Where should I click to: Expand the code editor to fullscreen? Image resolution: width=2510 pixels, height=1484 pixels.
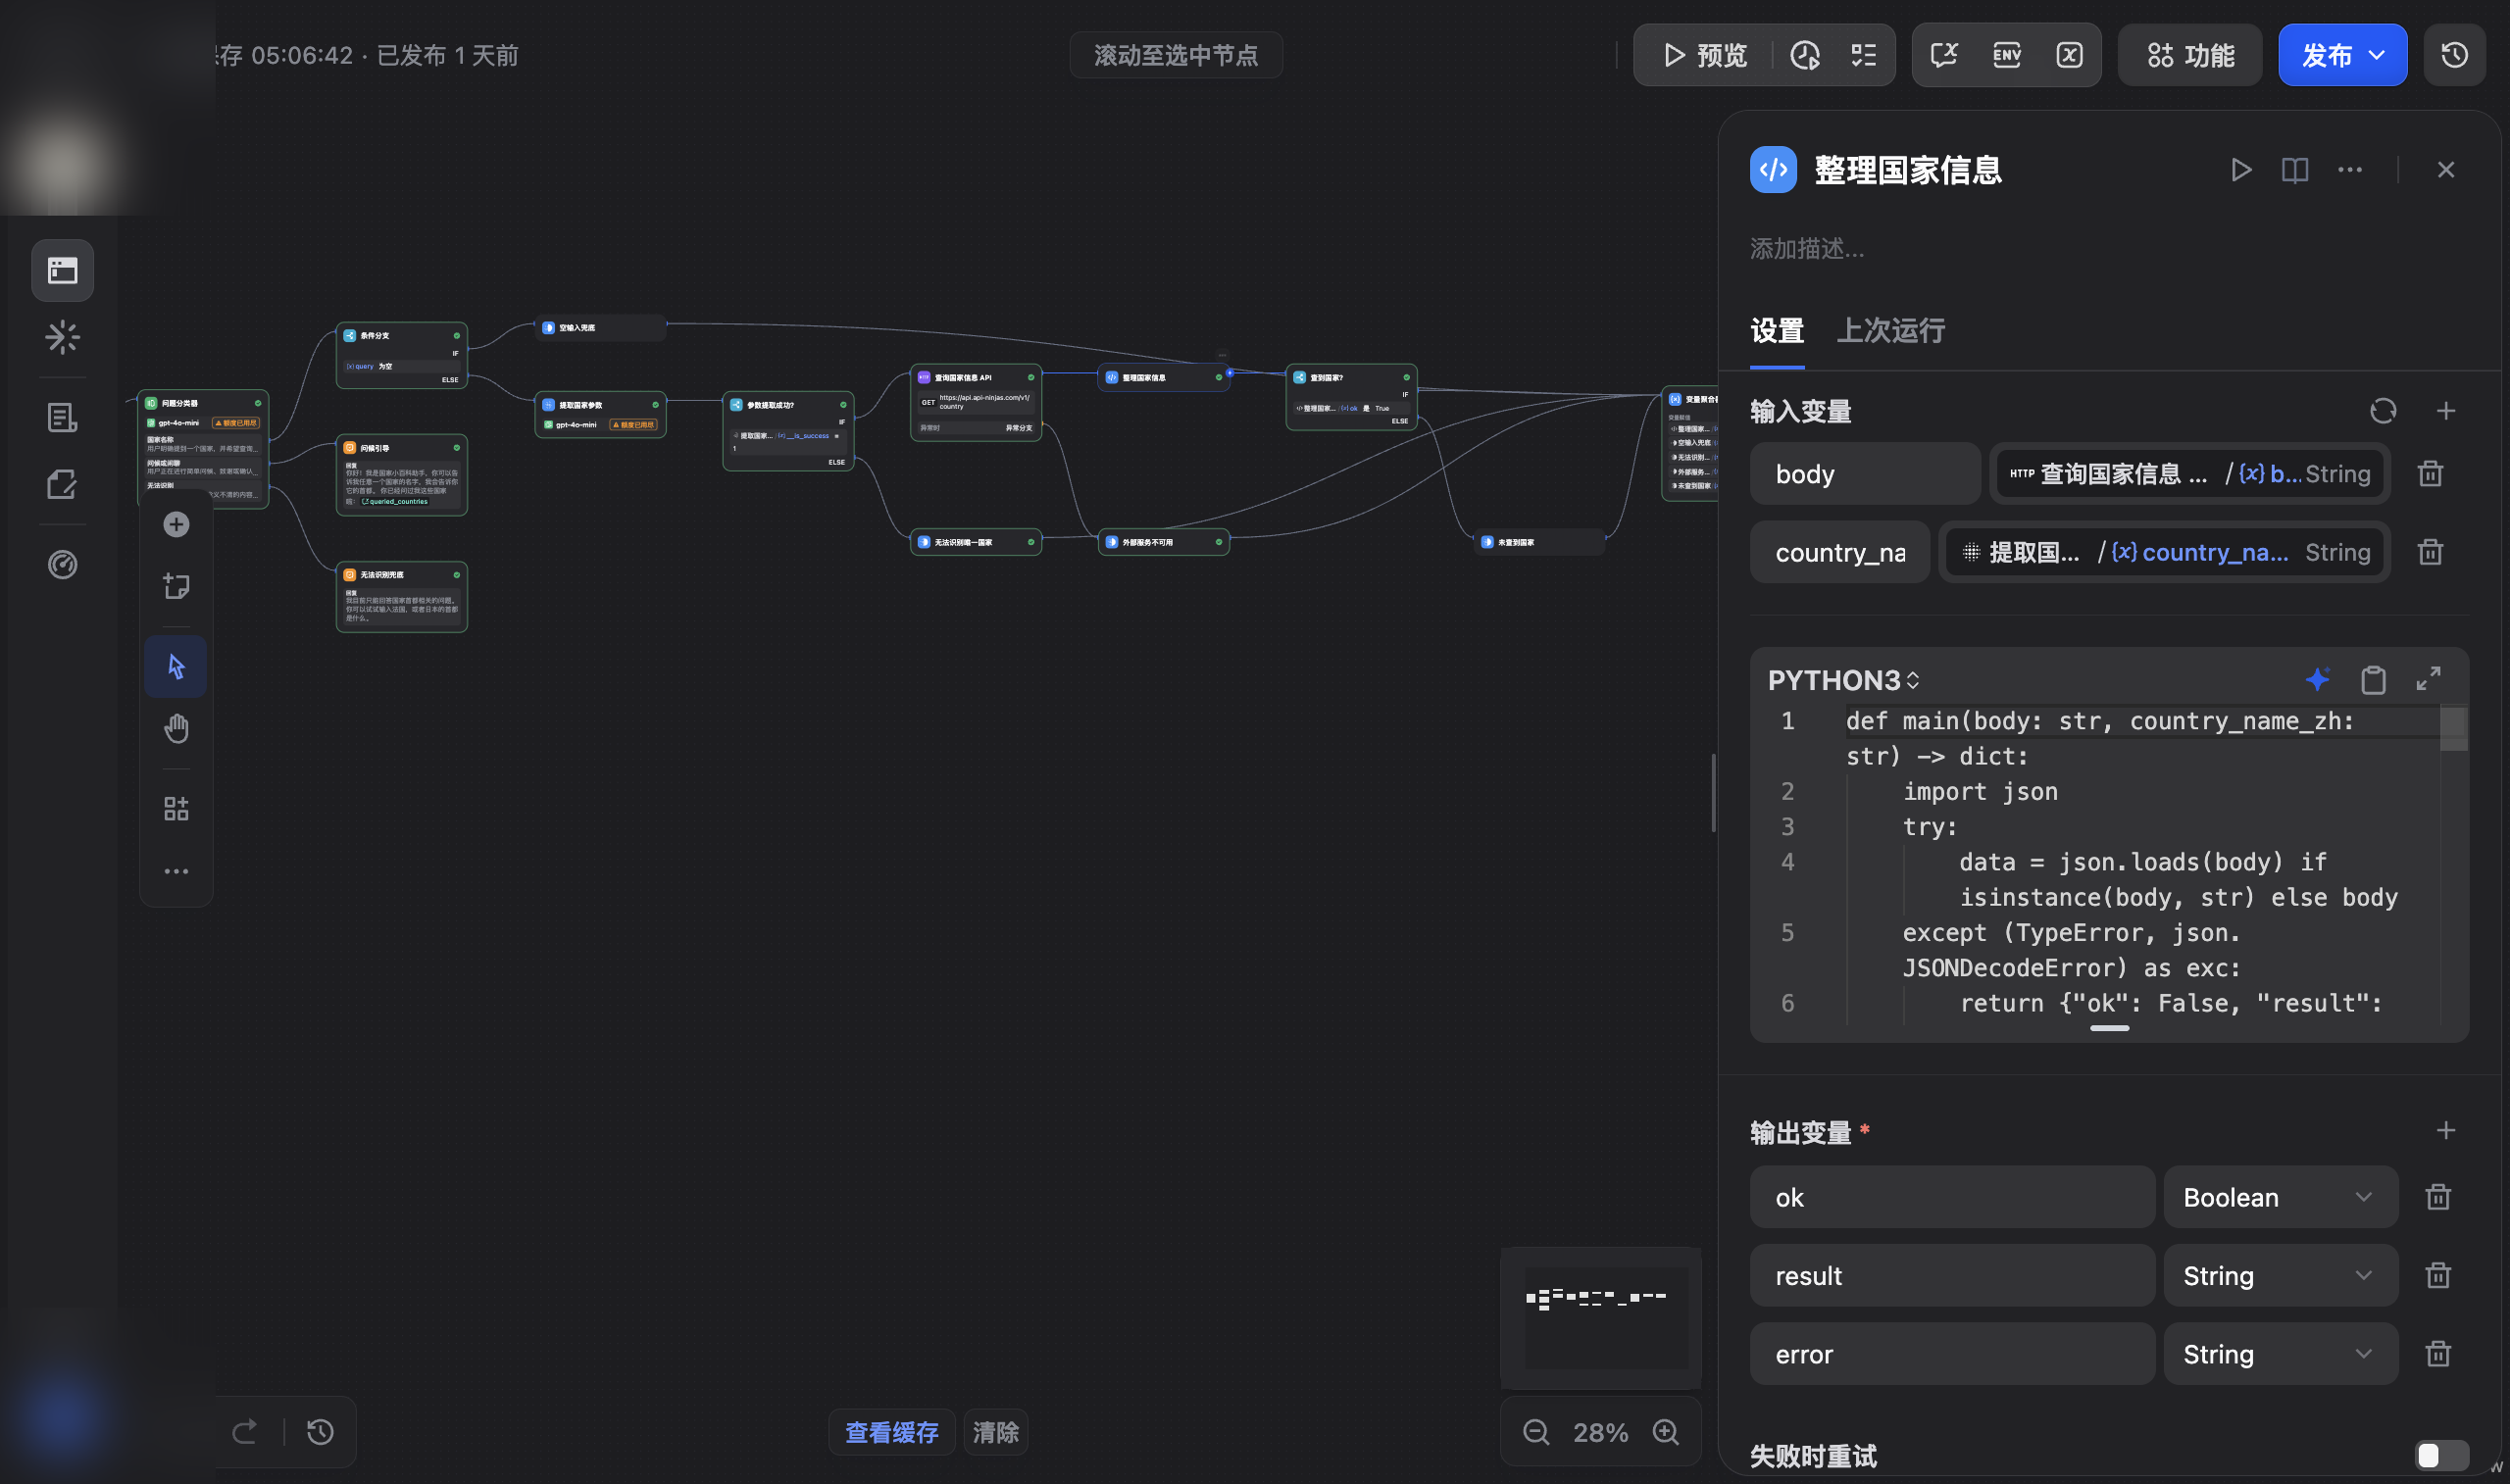click(2429, 679)
